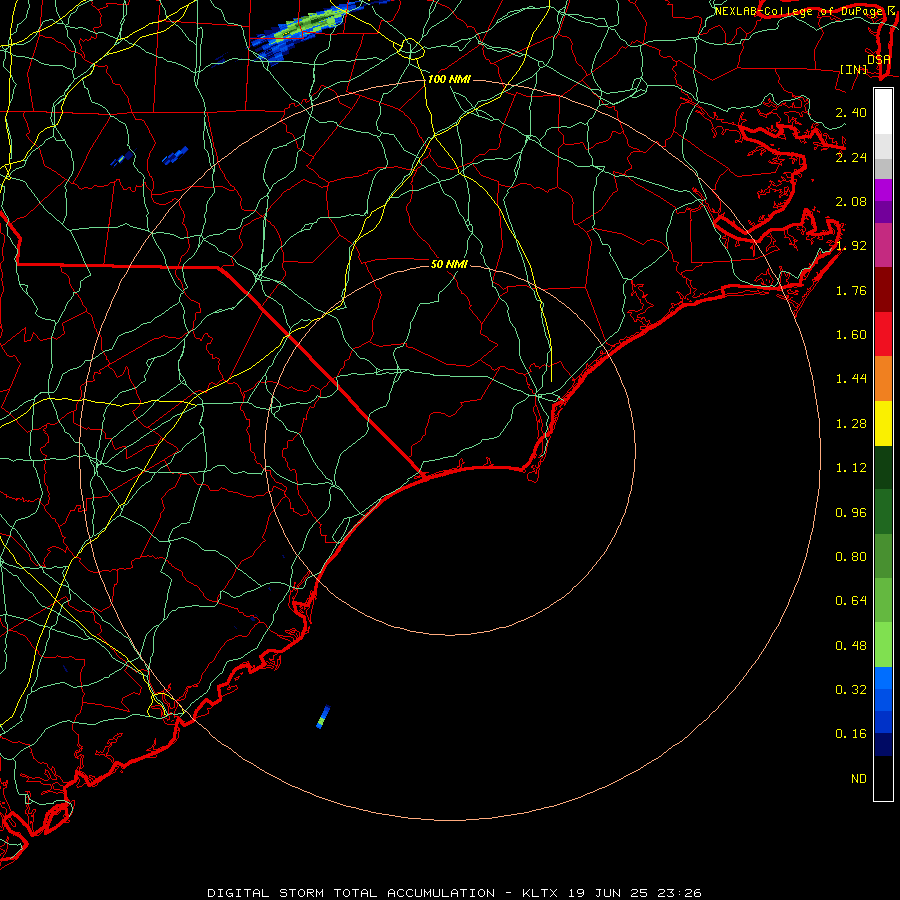Click the "50 NMI" range ring label

(x=449, y=264)
